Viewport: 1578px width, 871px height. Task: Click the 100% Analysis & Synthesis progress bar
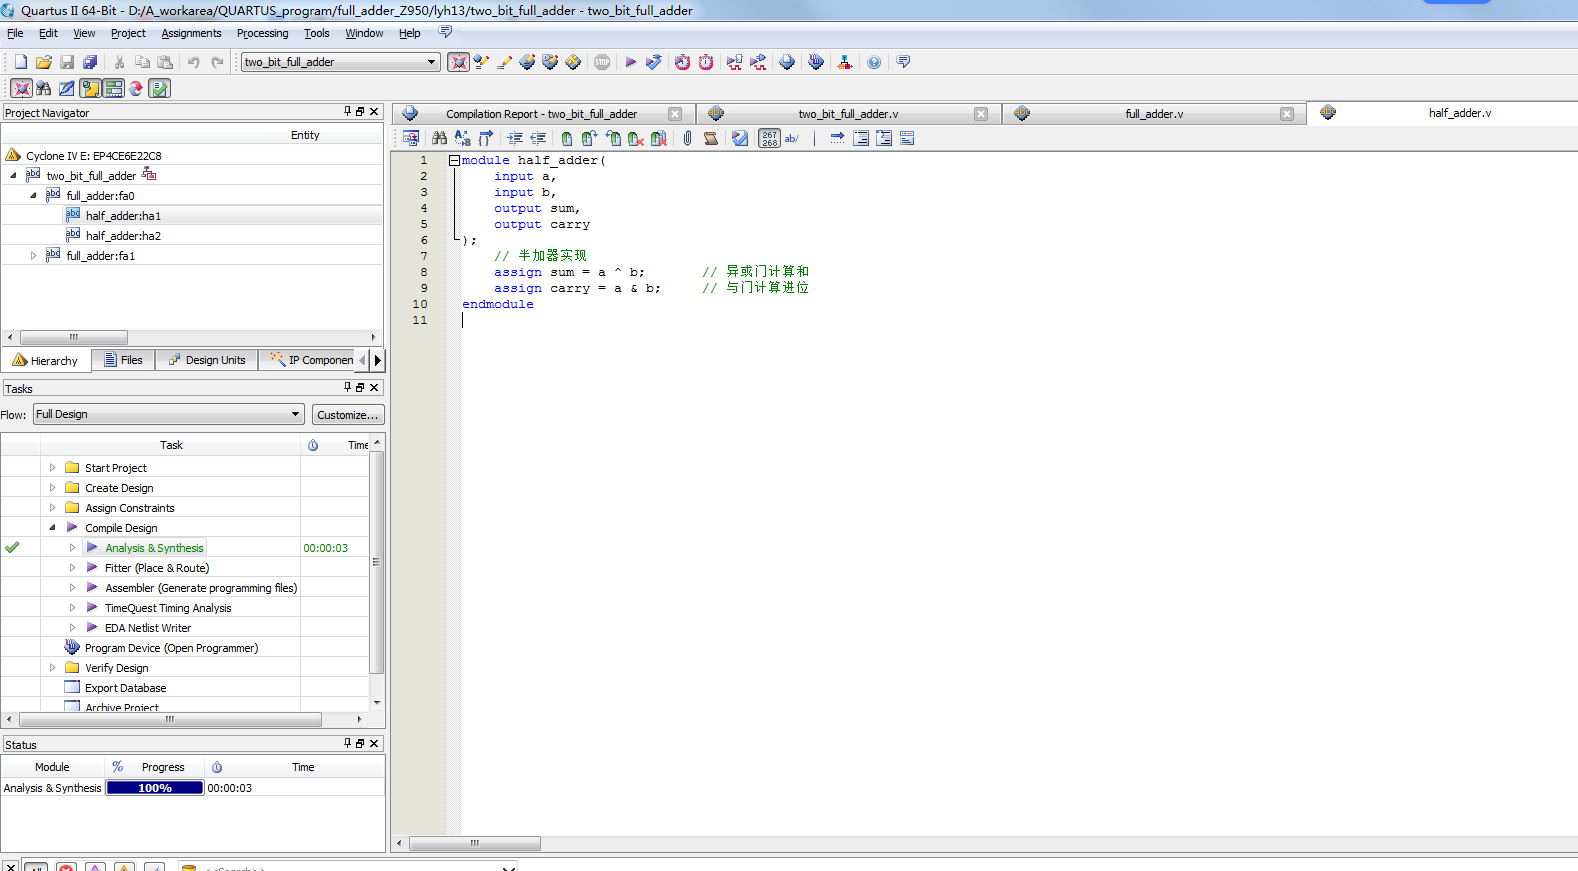click(155, 788)
